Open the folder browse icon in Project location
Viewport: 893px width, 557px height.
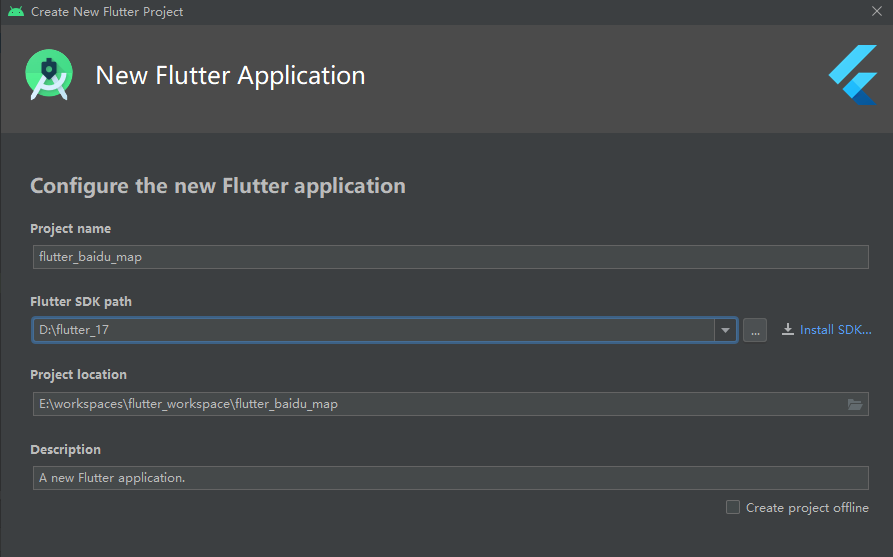coord(855,404)
